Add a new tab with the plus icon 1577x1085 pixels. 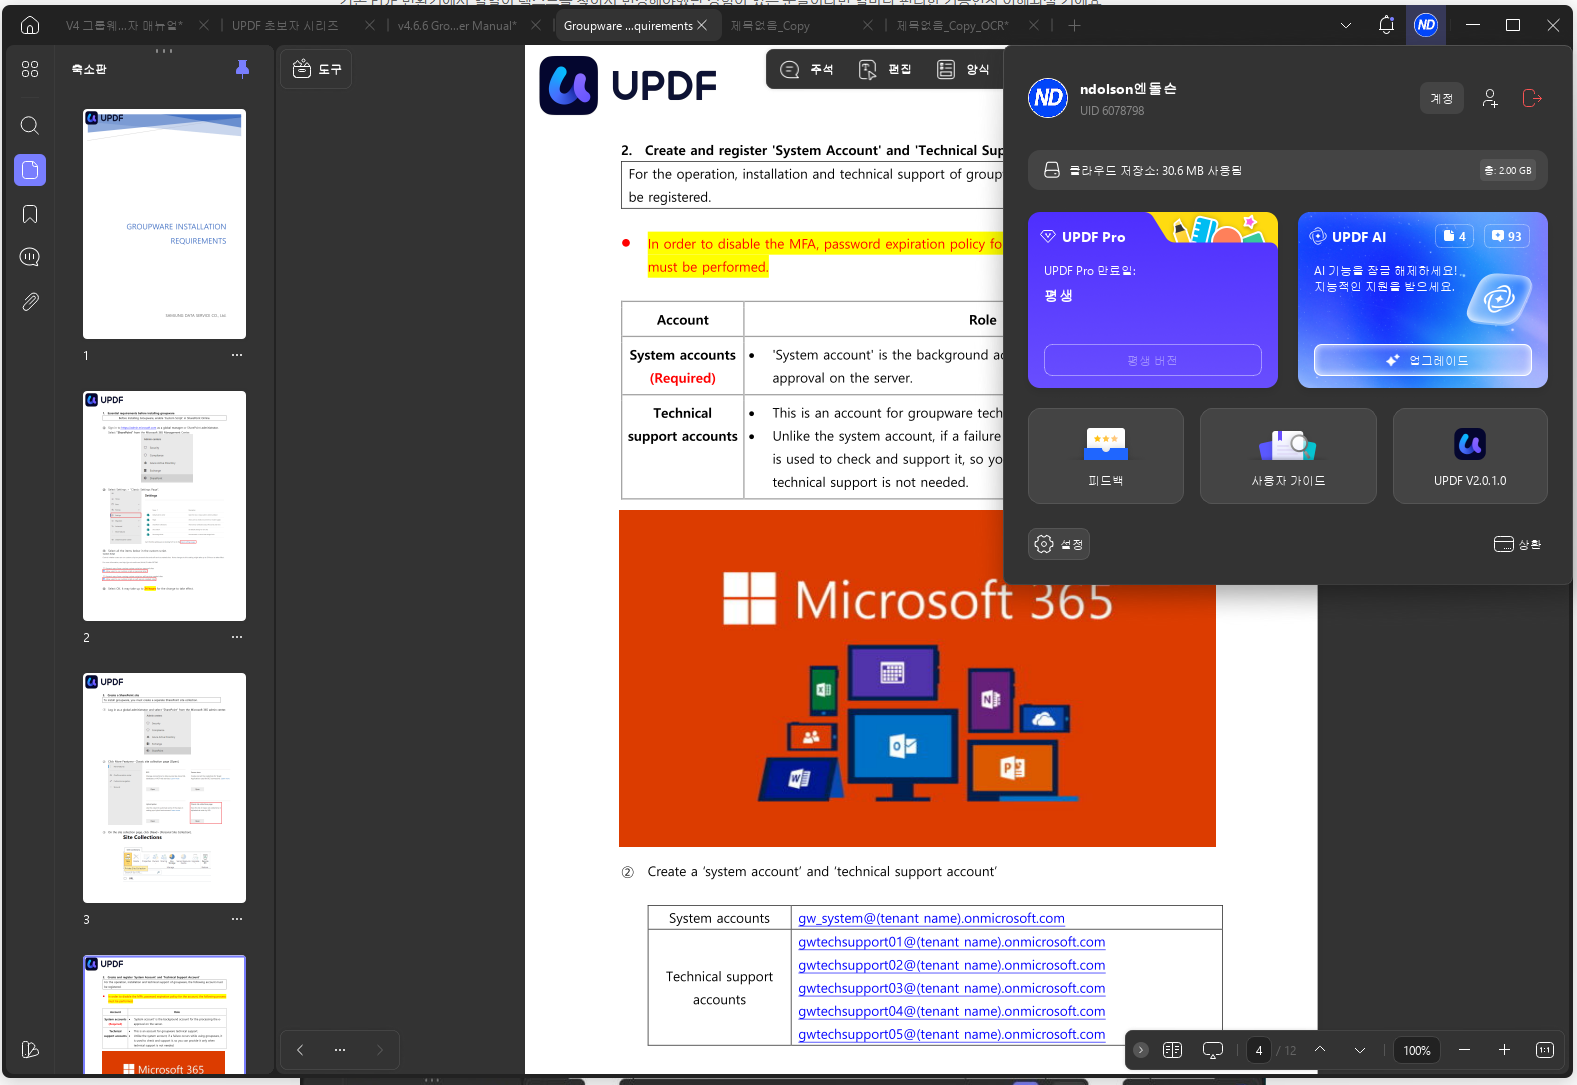pyautogui.click(x=1074, y=25)
